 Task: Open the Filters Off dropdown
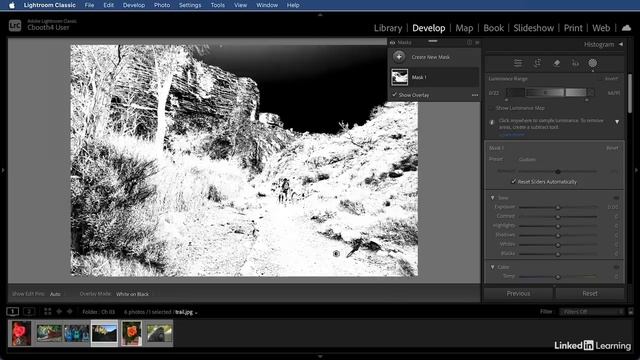[x=592, y=311]
